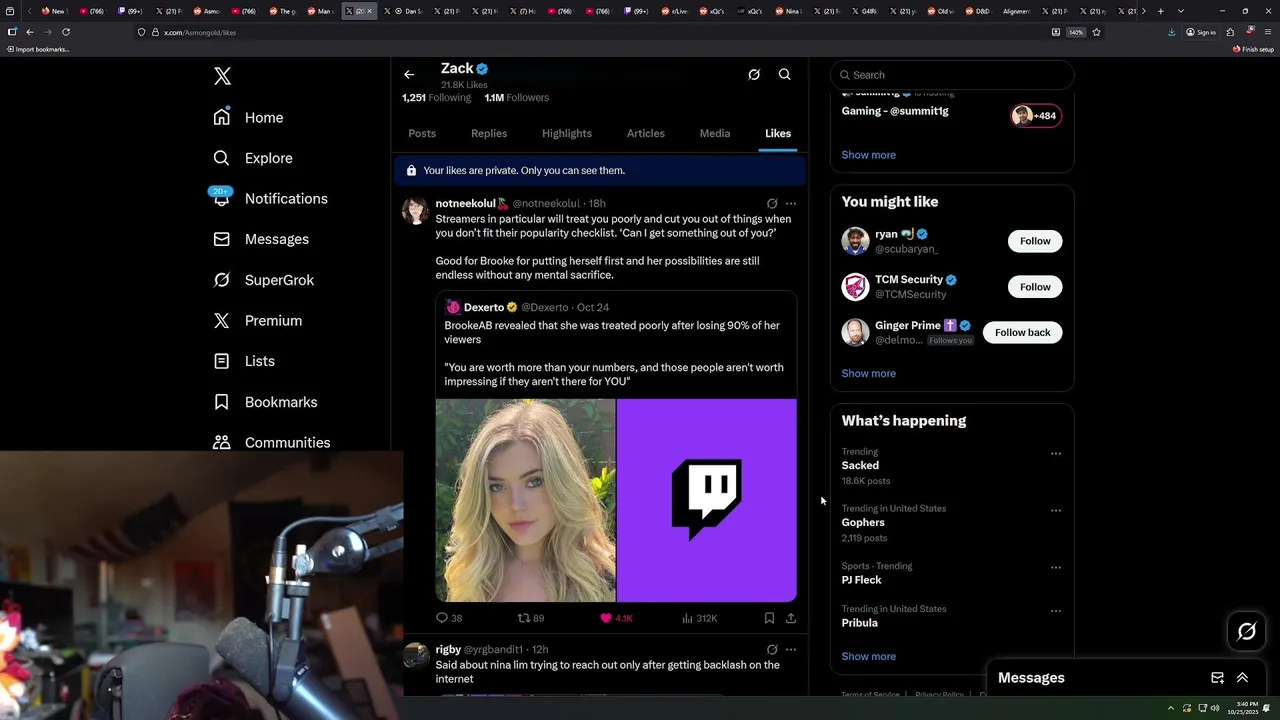Image resolution: width=1280 pixels, height=720 pixels.
Task: Click the Bookmarks ribbon icon in sidebar
Action: pyautogui.click(x=222, y=402)
